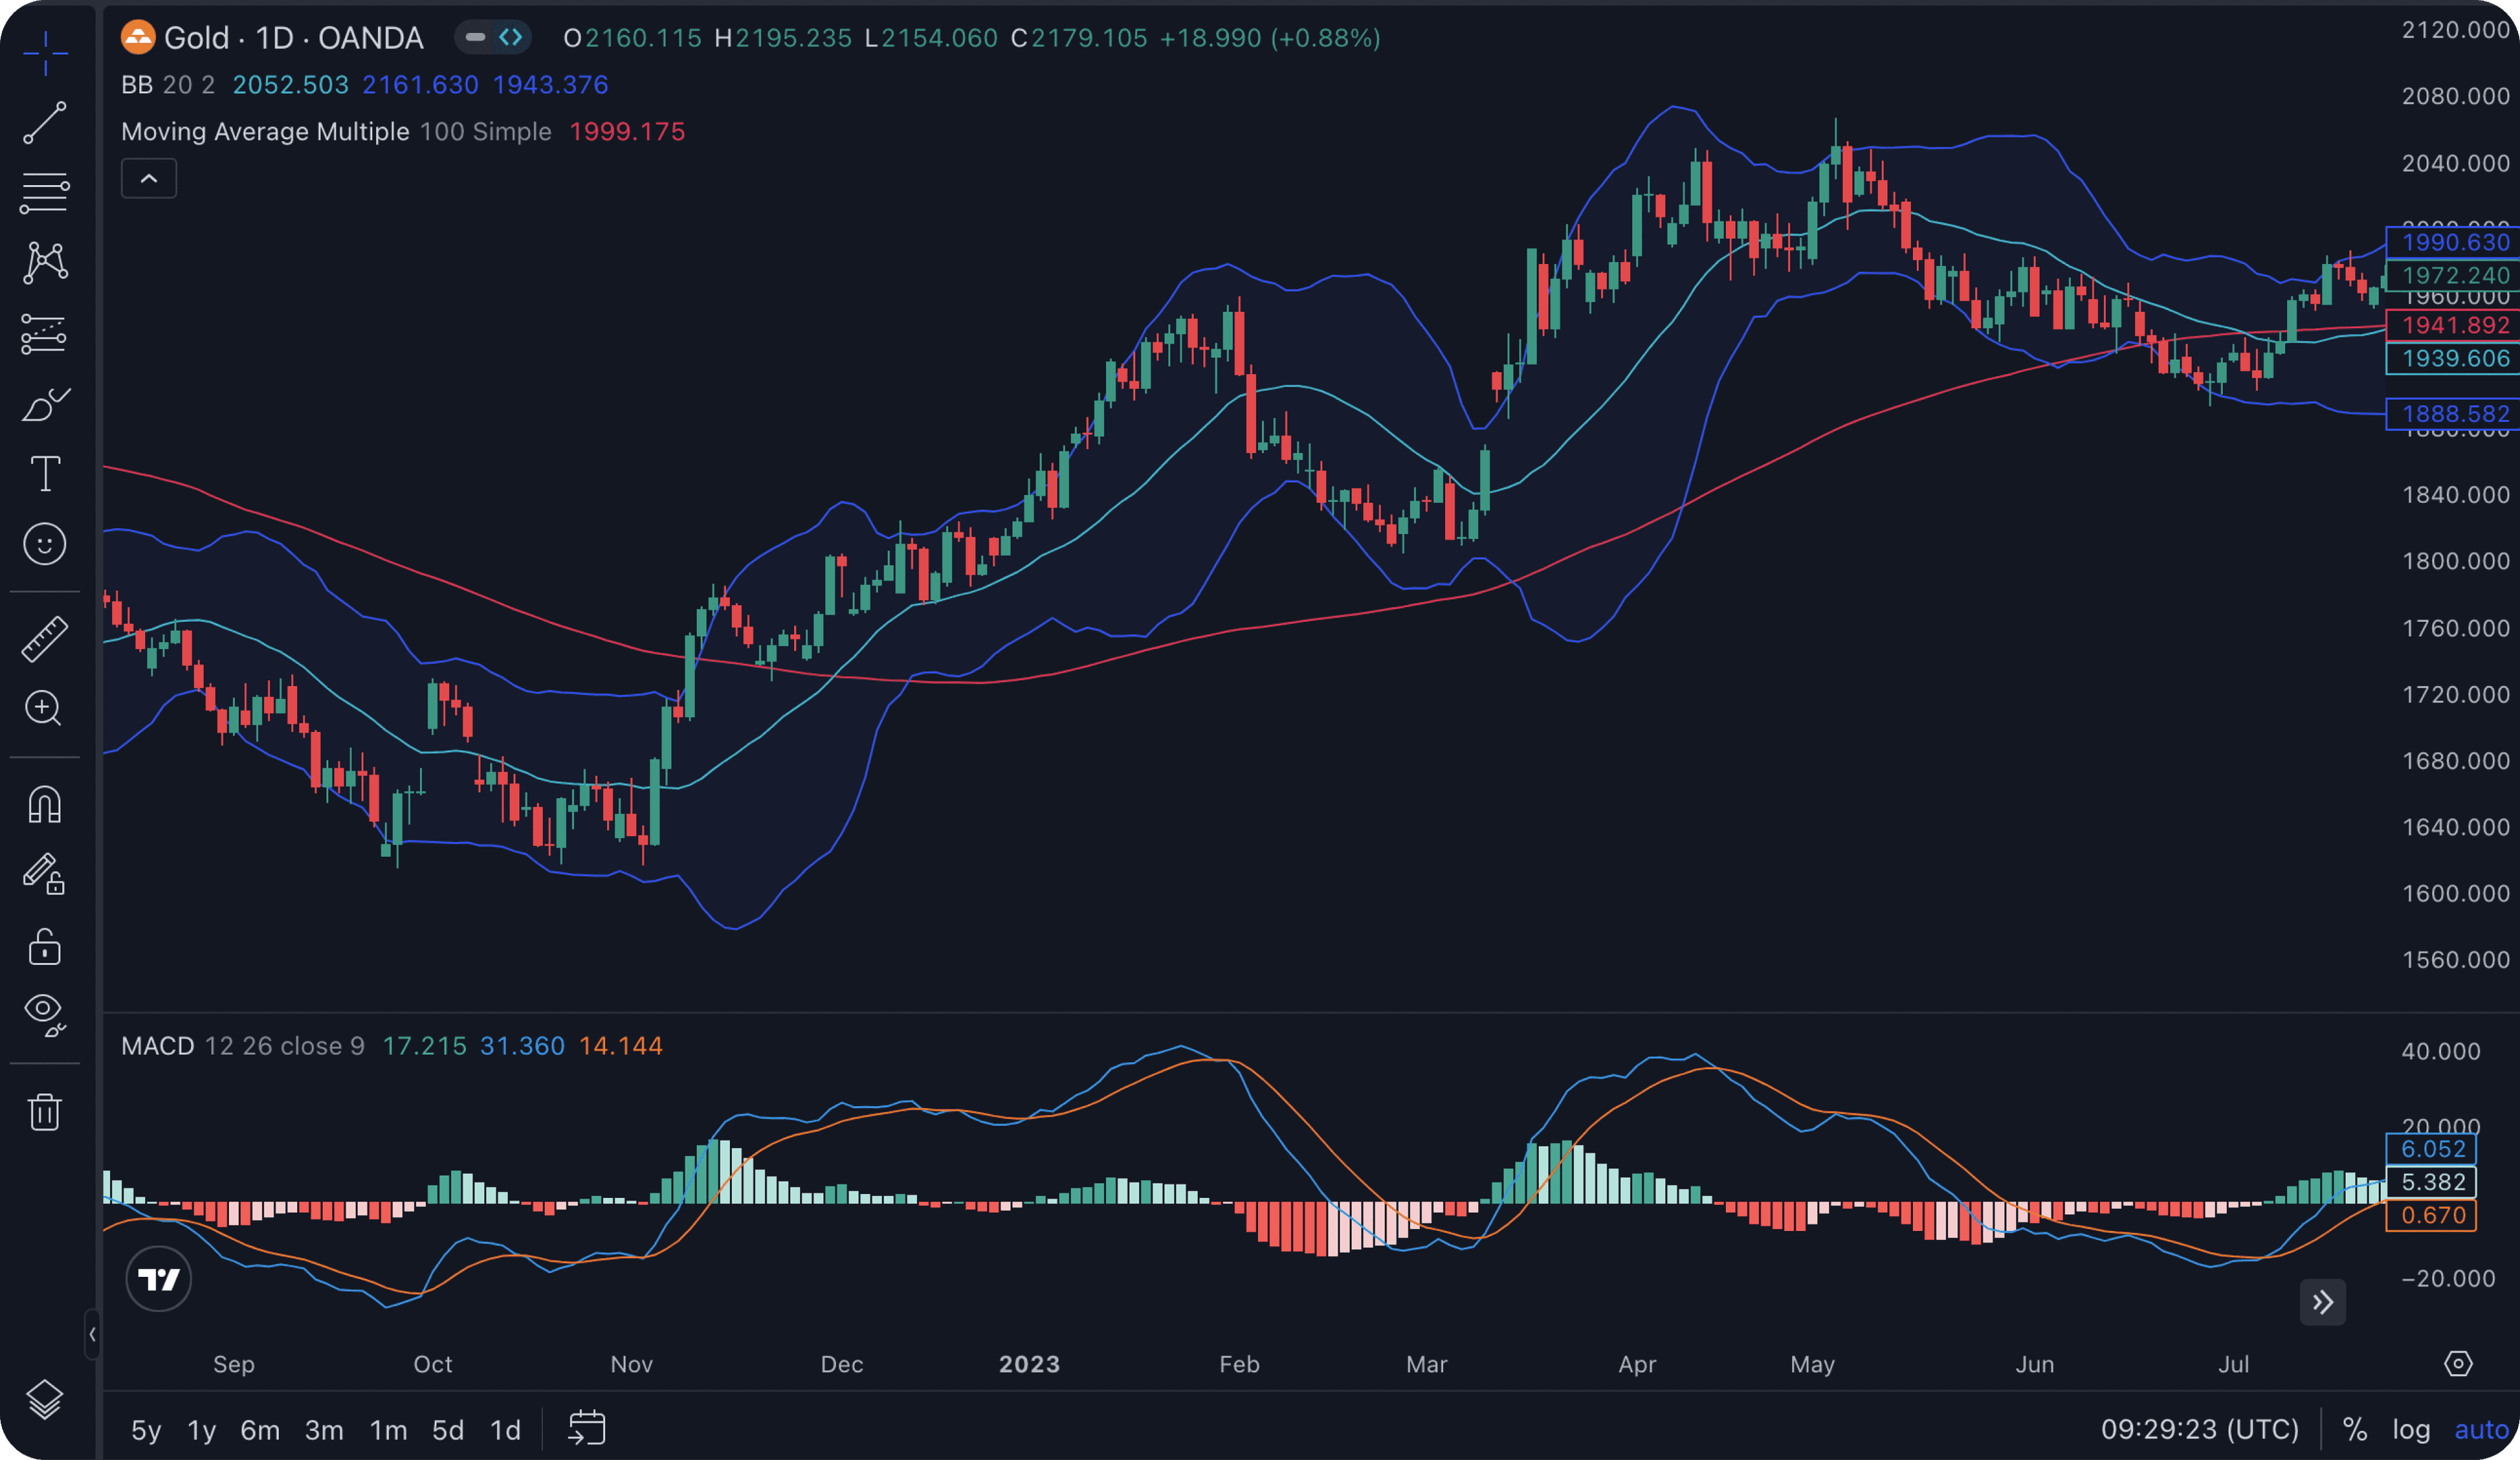Activate the ruler measure tool
2520x1460 pixels.
pos(45,639)
